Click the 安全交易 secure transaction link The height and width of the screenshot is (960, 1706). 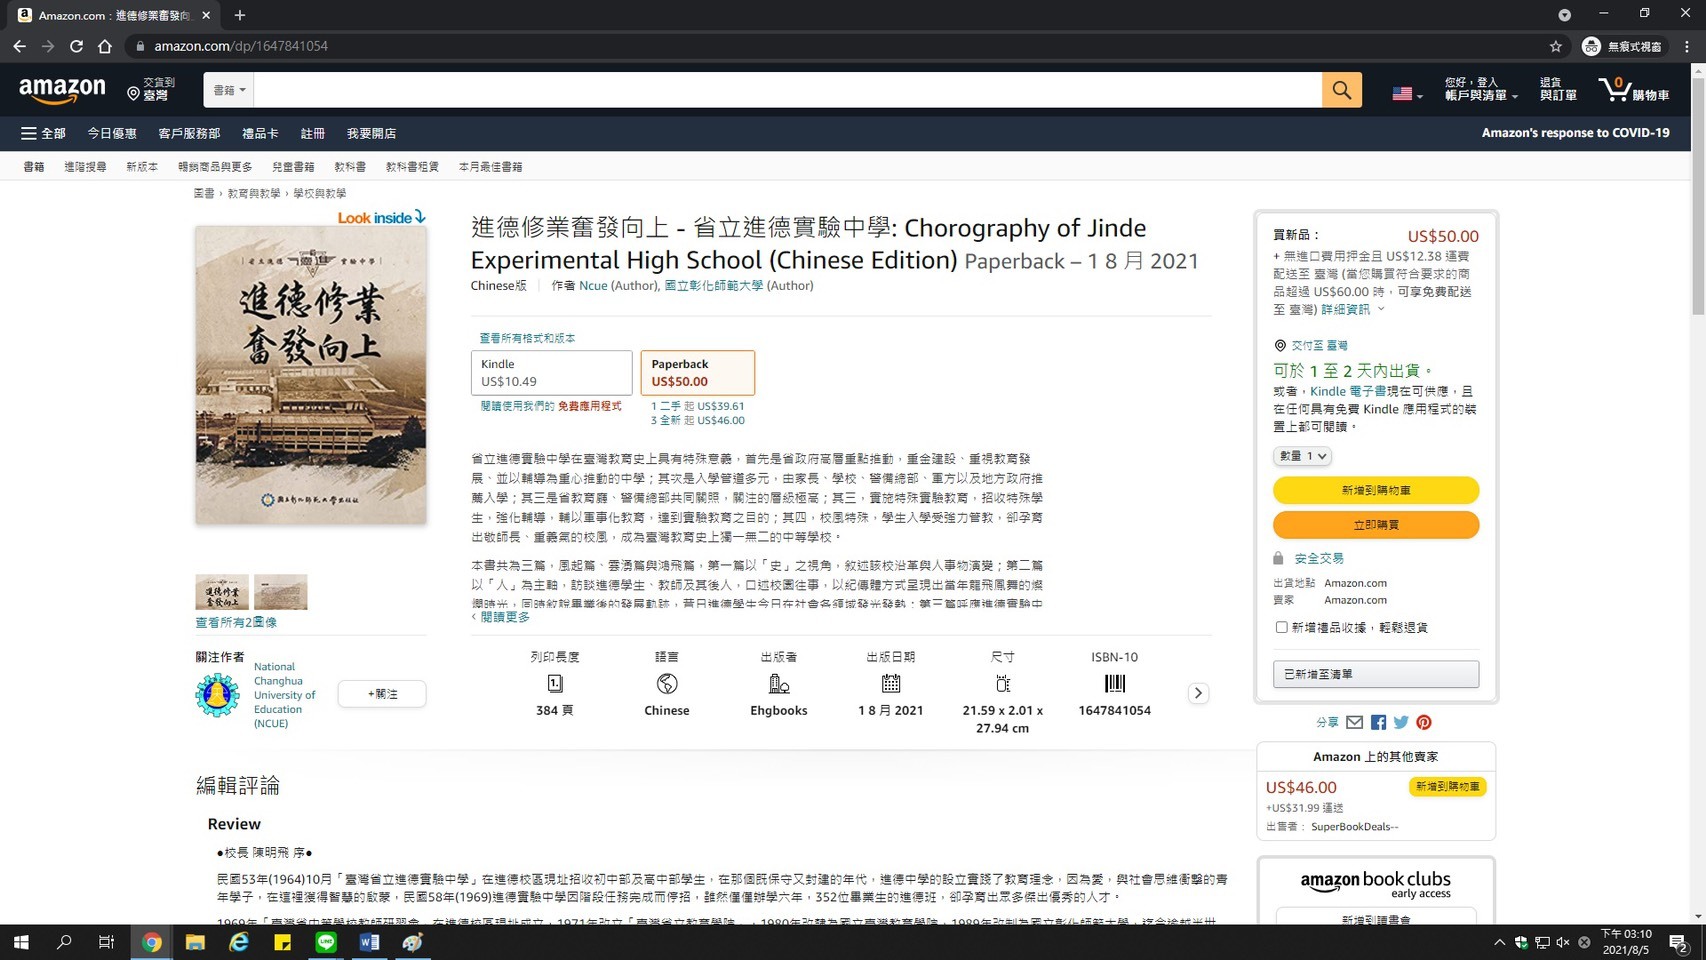[x=1319, y=558]
